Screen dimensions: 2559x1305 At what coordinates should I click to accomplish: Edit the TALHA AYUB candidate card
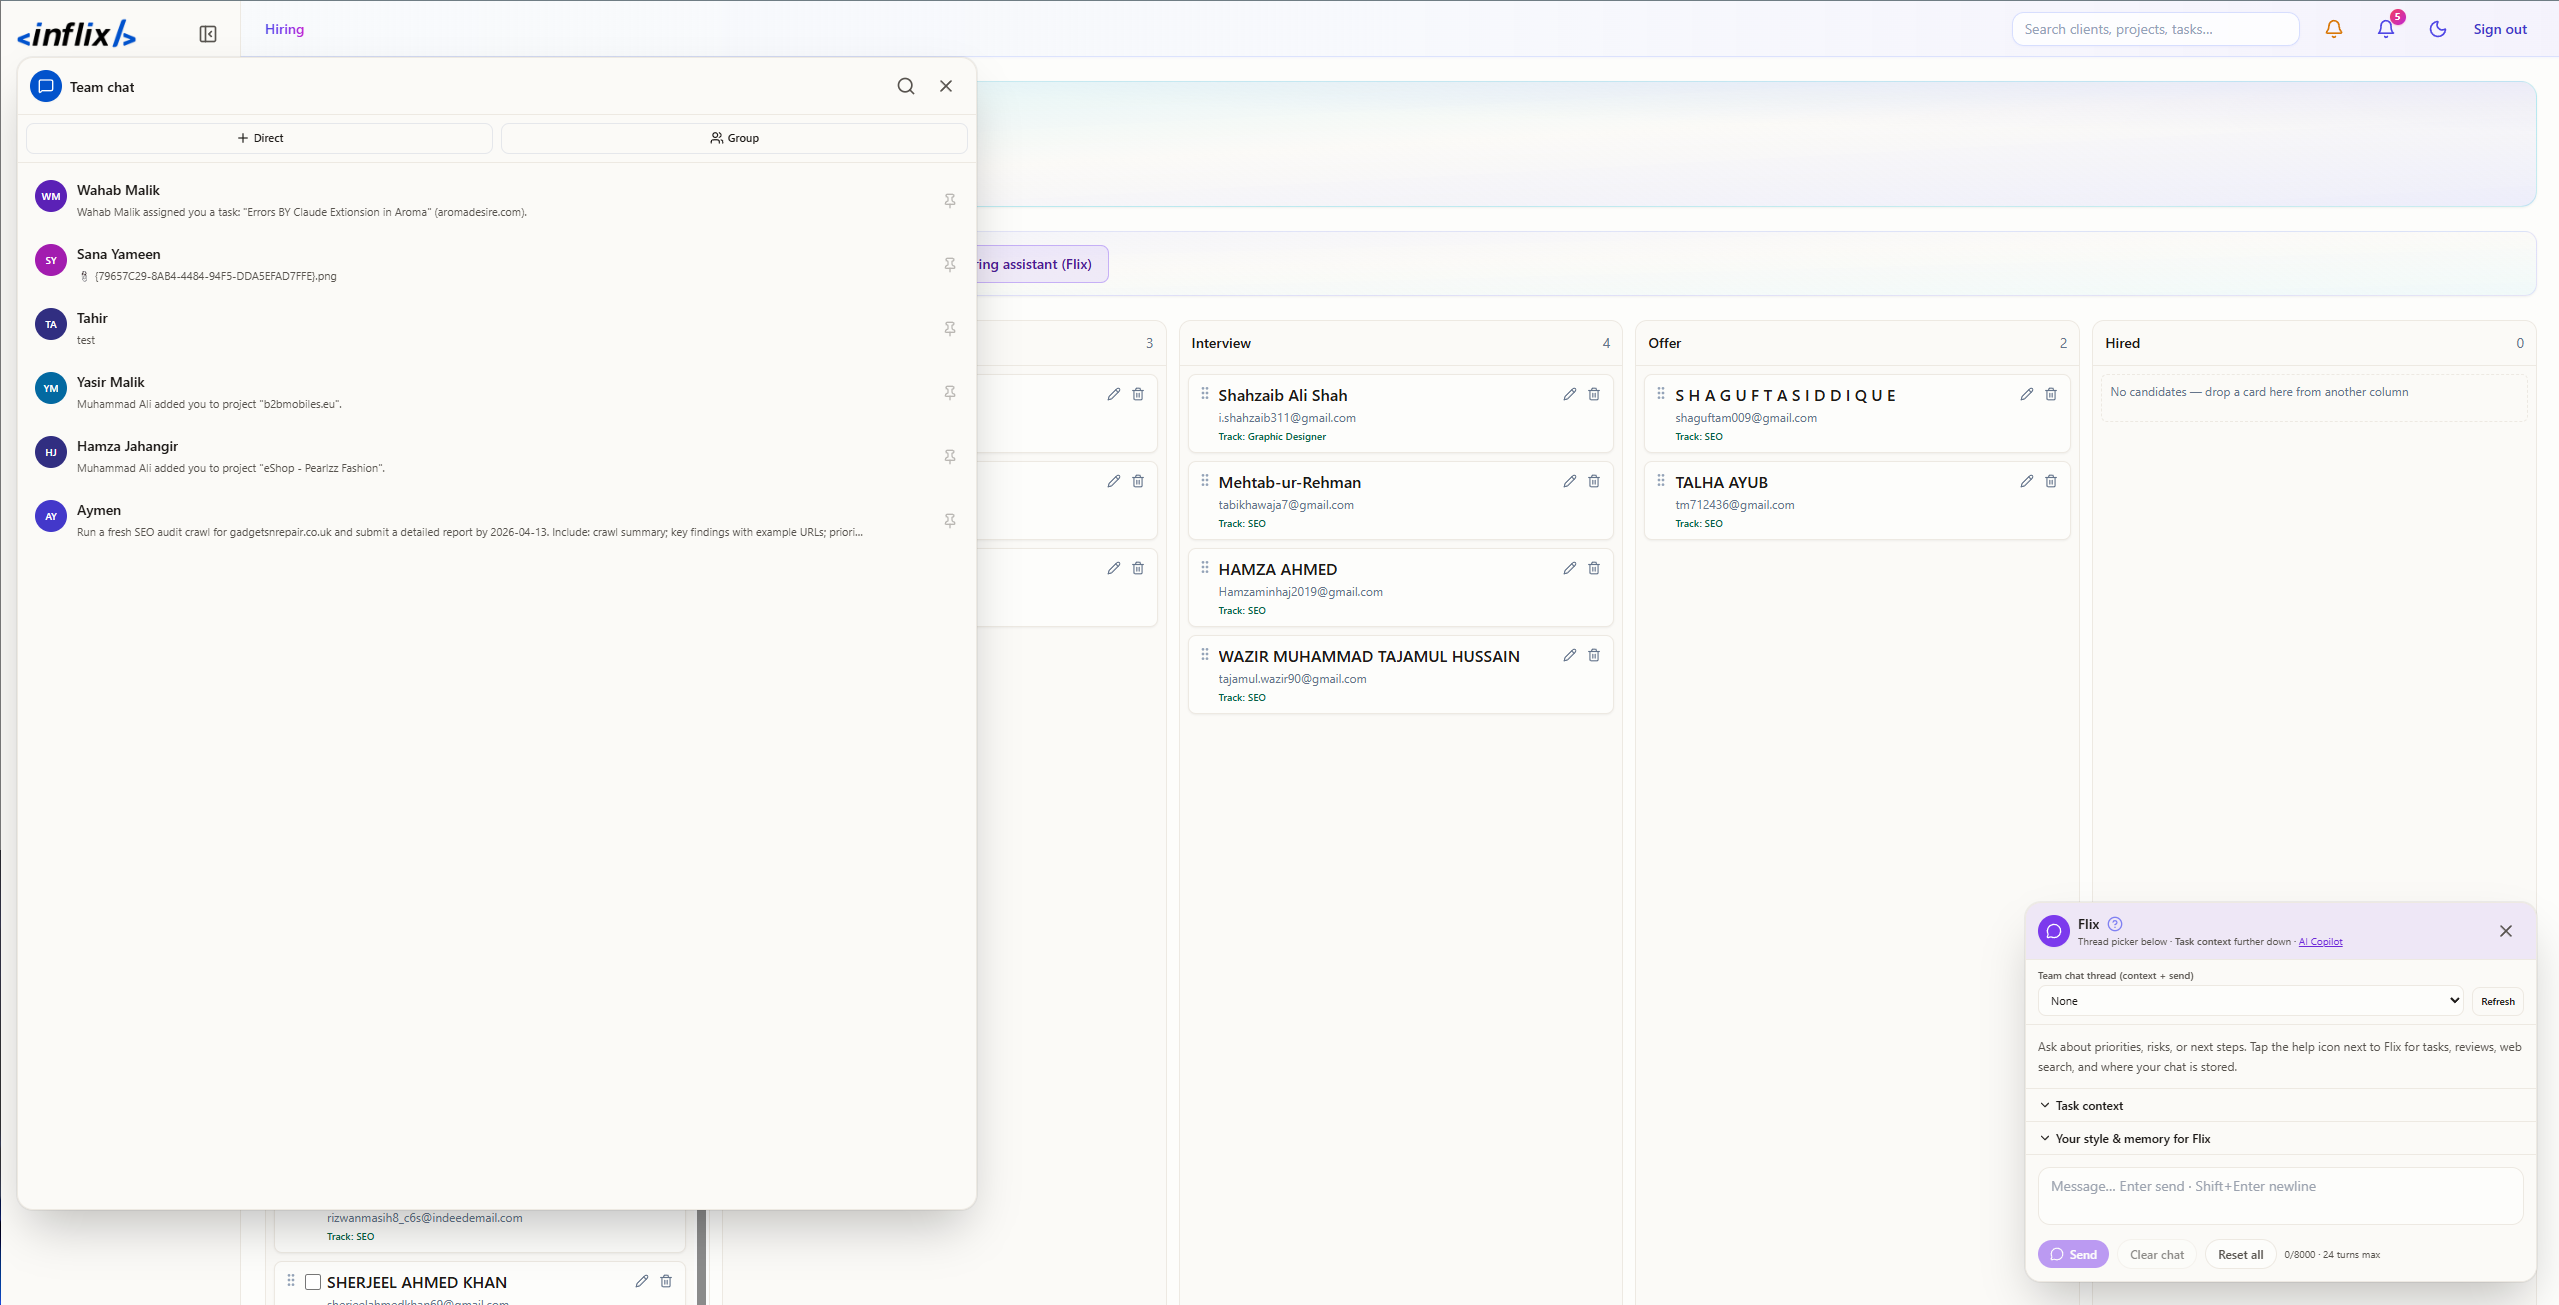(2027, 481)
